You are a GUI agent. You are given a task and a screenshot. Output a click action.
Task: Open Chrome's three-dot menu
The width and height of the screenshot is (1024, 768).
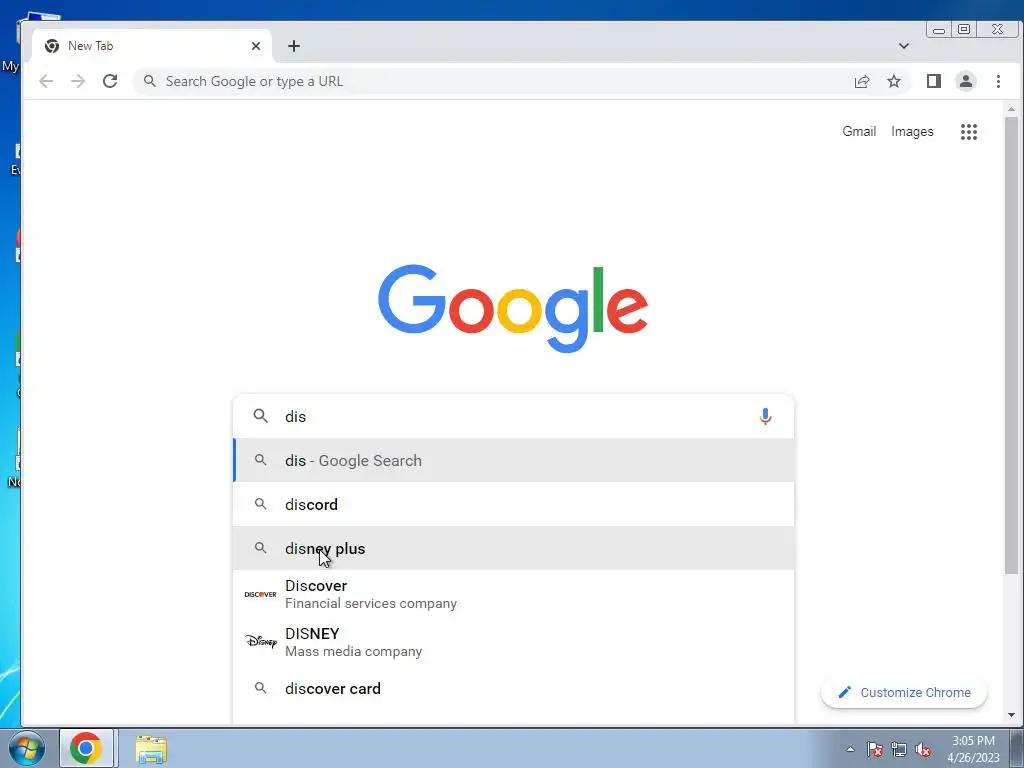point(998,81)
